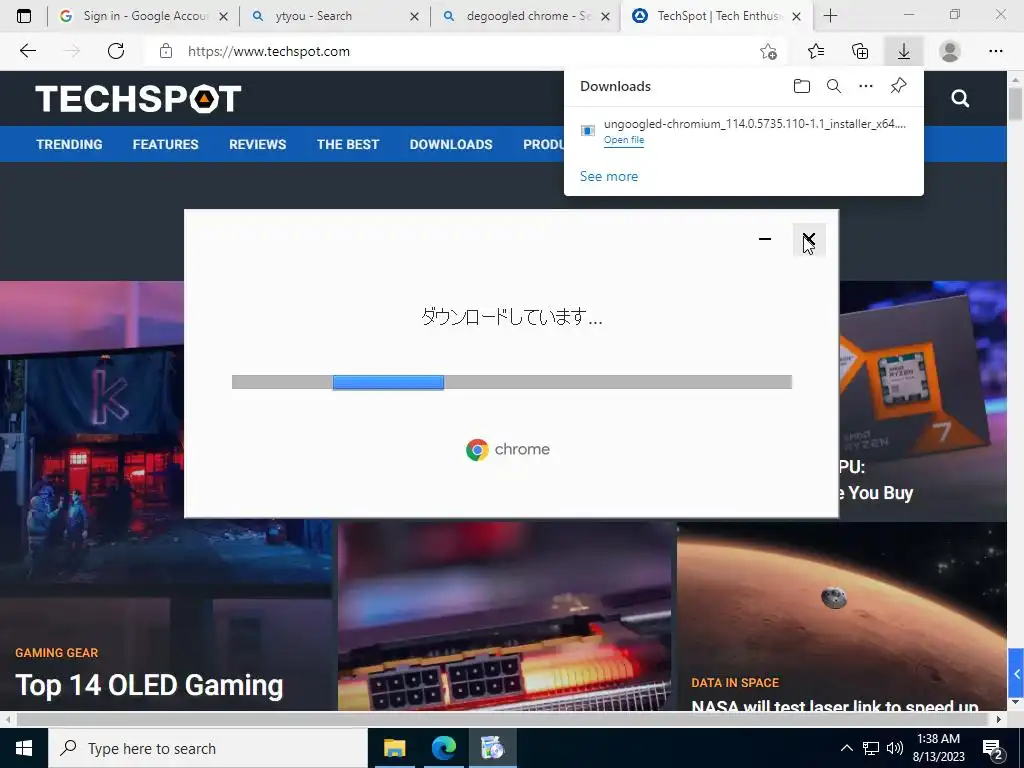Close the TechSpot tab
The height and width of the screenshot is (768, 1024).
[x=796, y=16]
